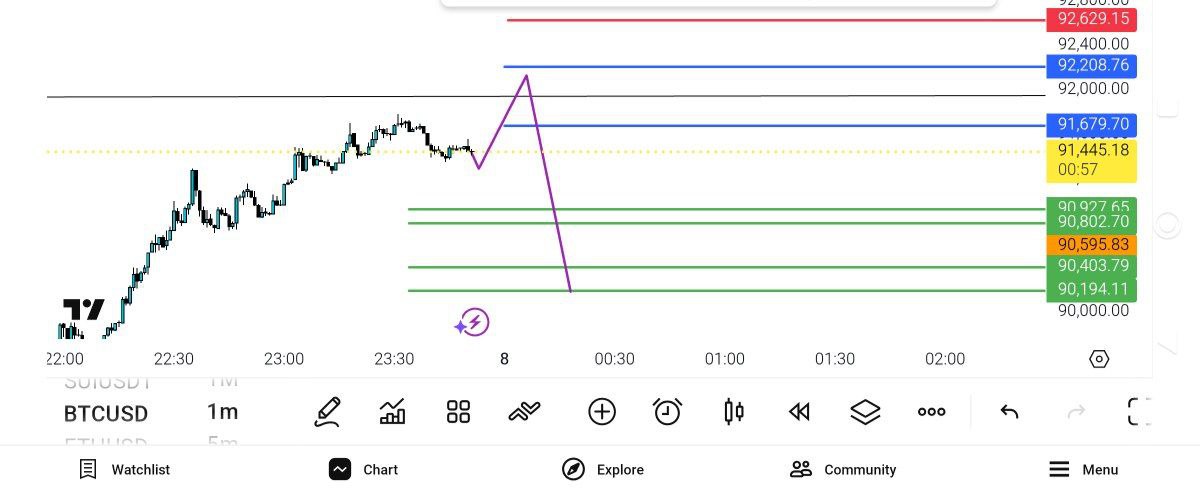Open the 1m timeframe selector
This screenshot has height=494, width=1200.
pos(222,412)
